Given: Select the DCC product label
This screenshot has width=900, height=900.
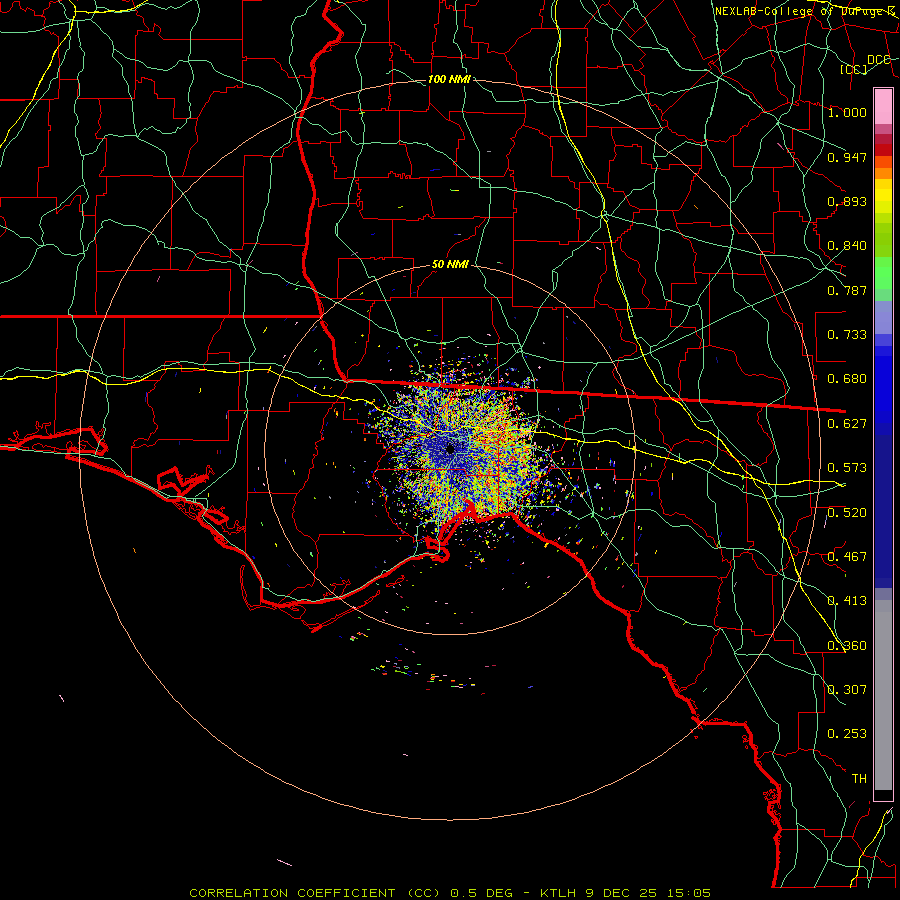Looking at the screenshot, I should [x=879, y=60].
